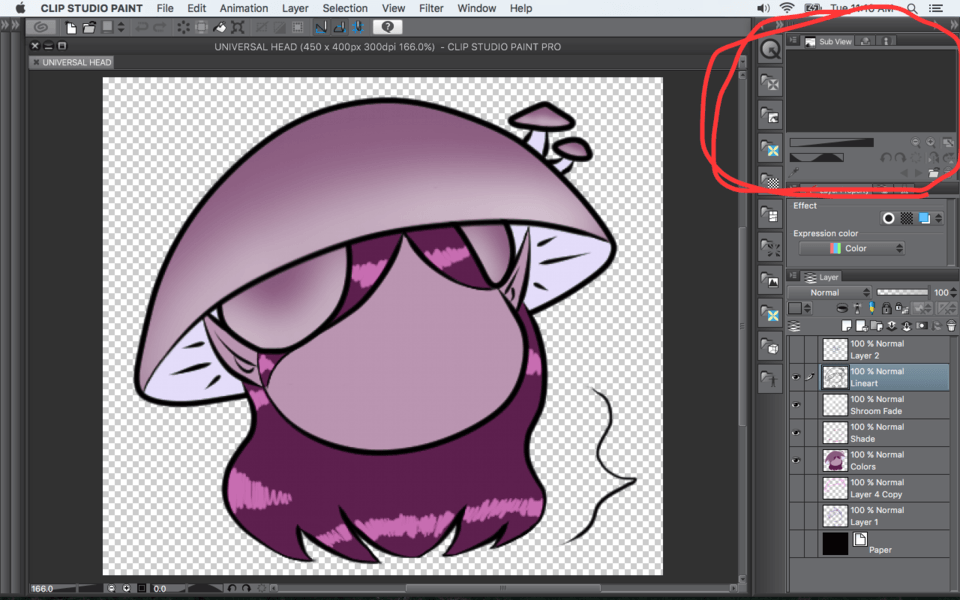Click the Quick Access 'Q' panel icon

tap(770, 48)
